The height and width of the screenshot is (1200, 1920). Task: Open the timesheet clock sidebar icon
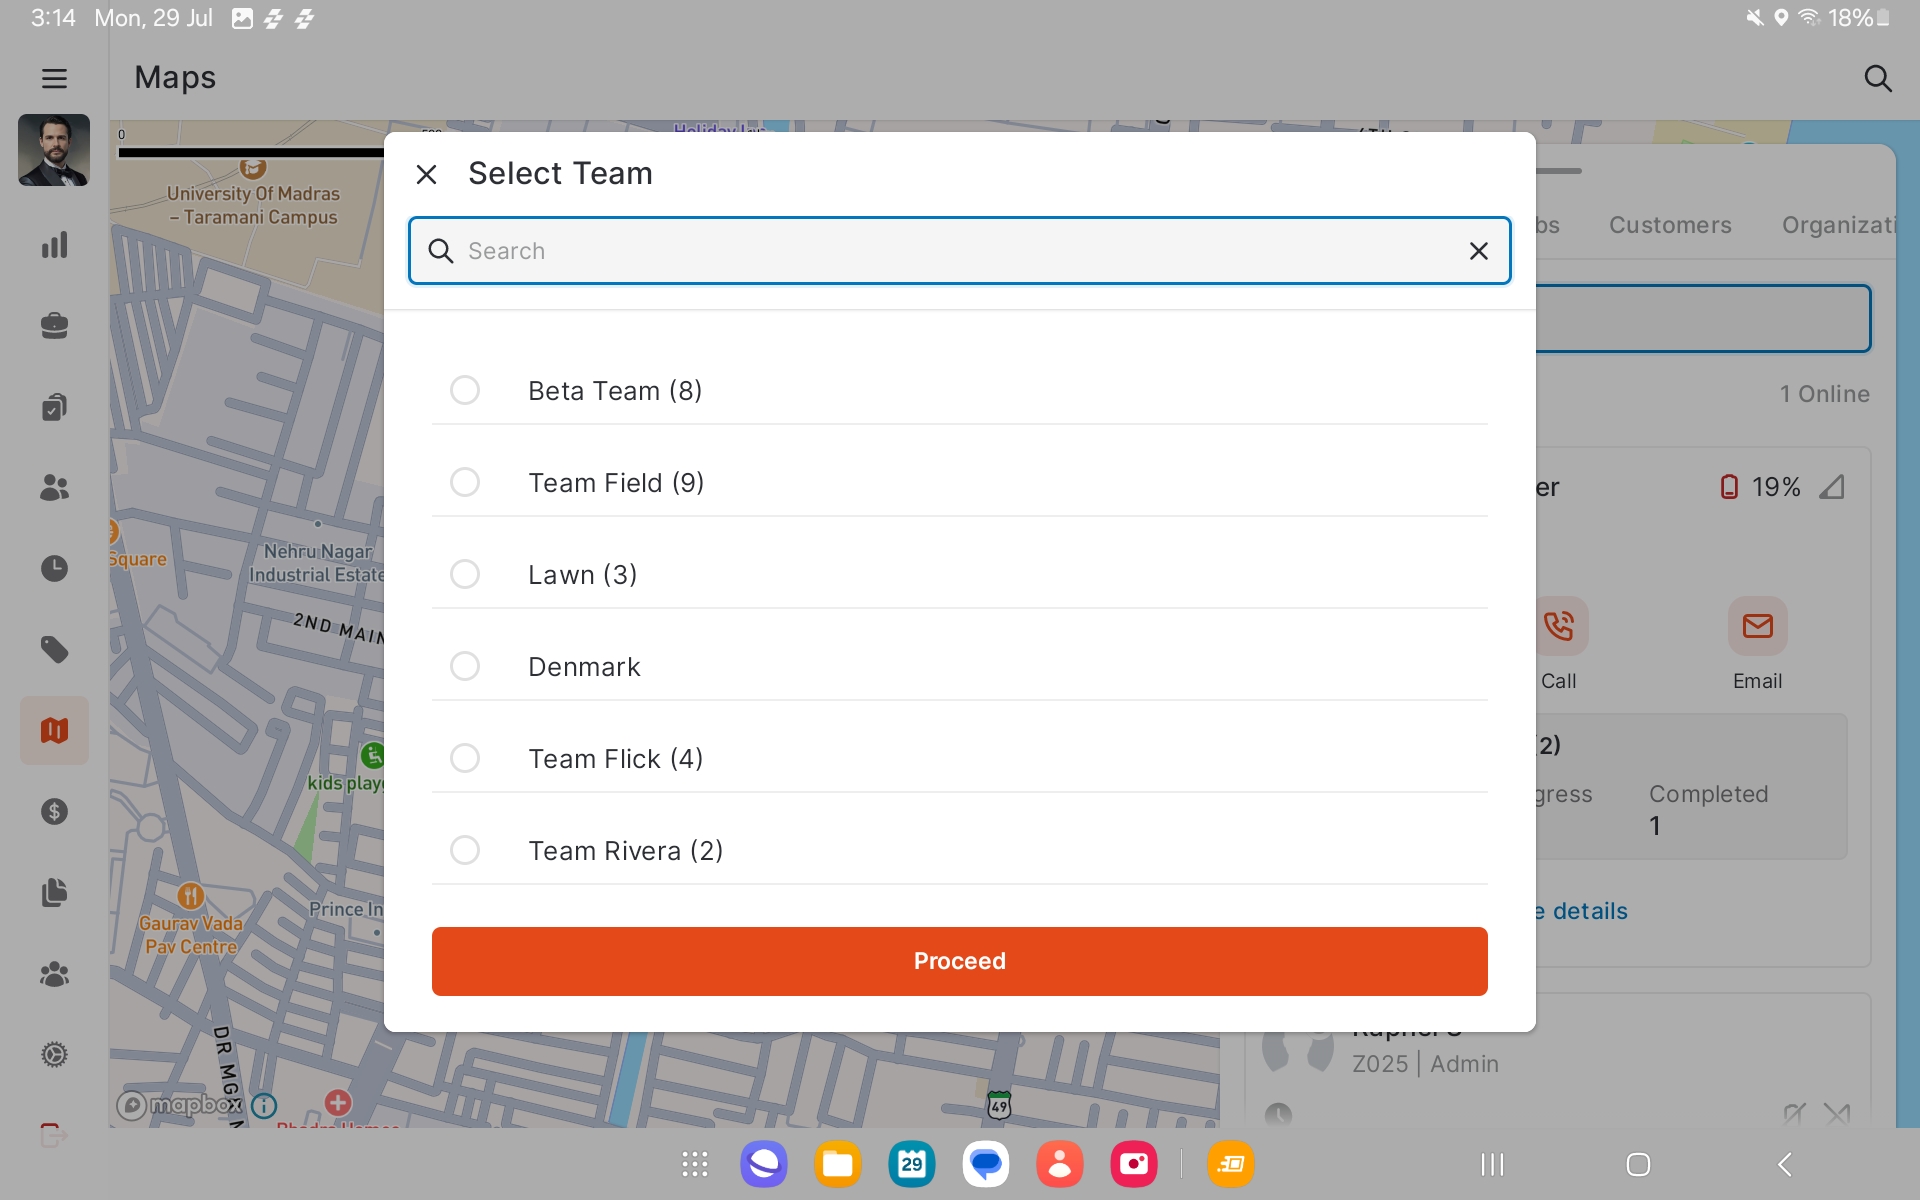[x=54, y=569]
